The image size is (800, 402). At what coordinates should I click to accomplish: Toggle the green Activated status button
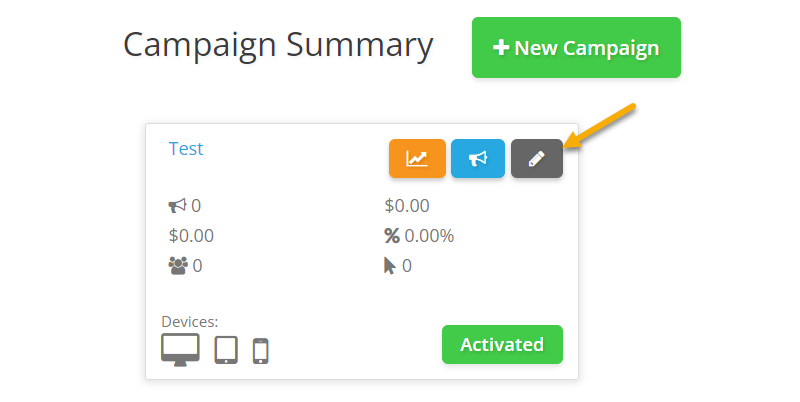tap(502, 345)
